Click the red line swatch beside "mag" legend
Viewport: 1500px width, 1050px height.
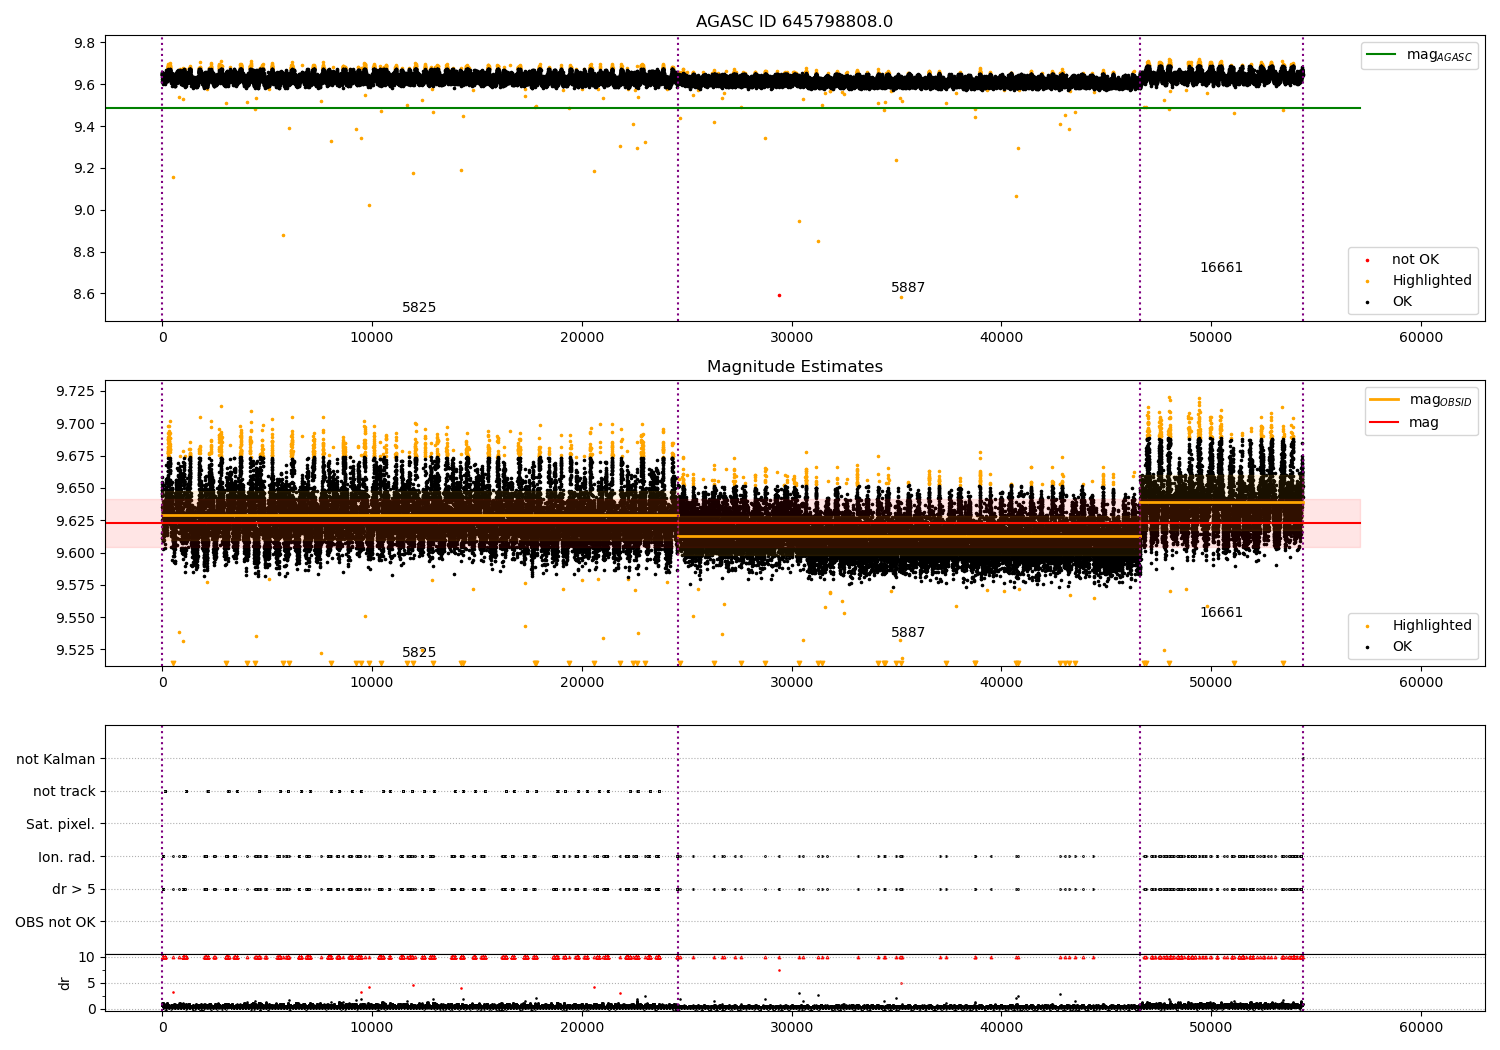tap(1385, 423)
